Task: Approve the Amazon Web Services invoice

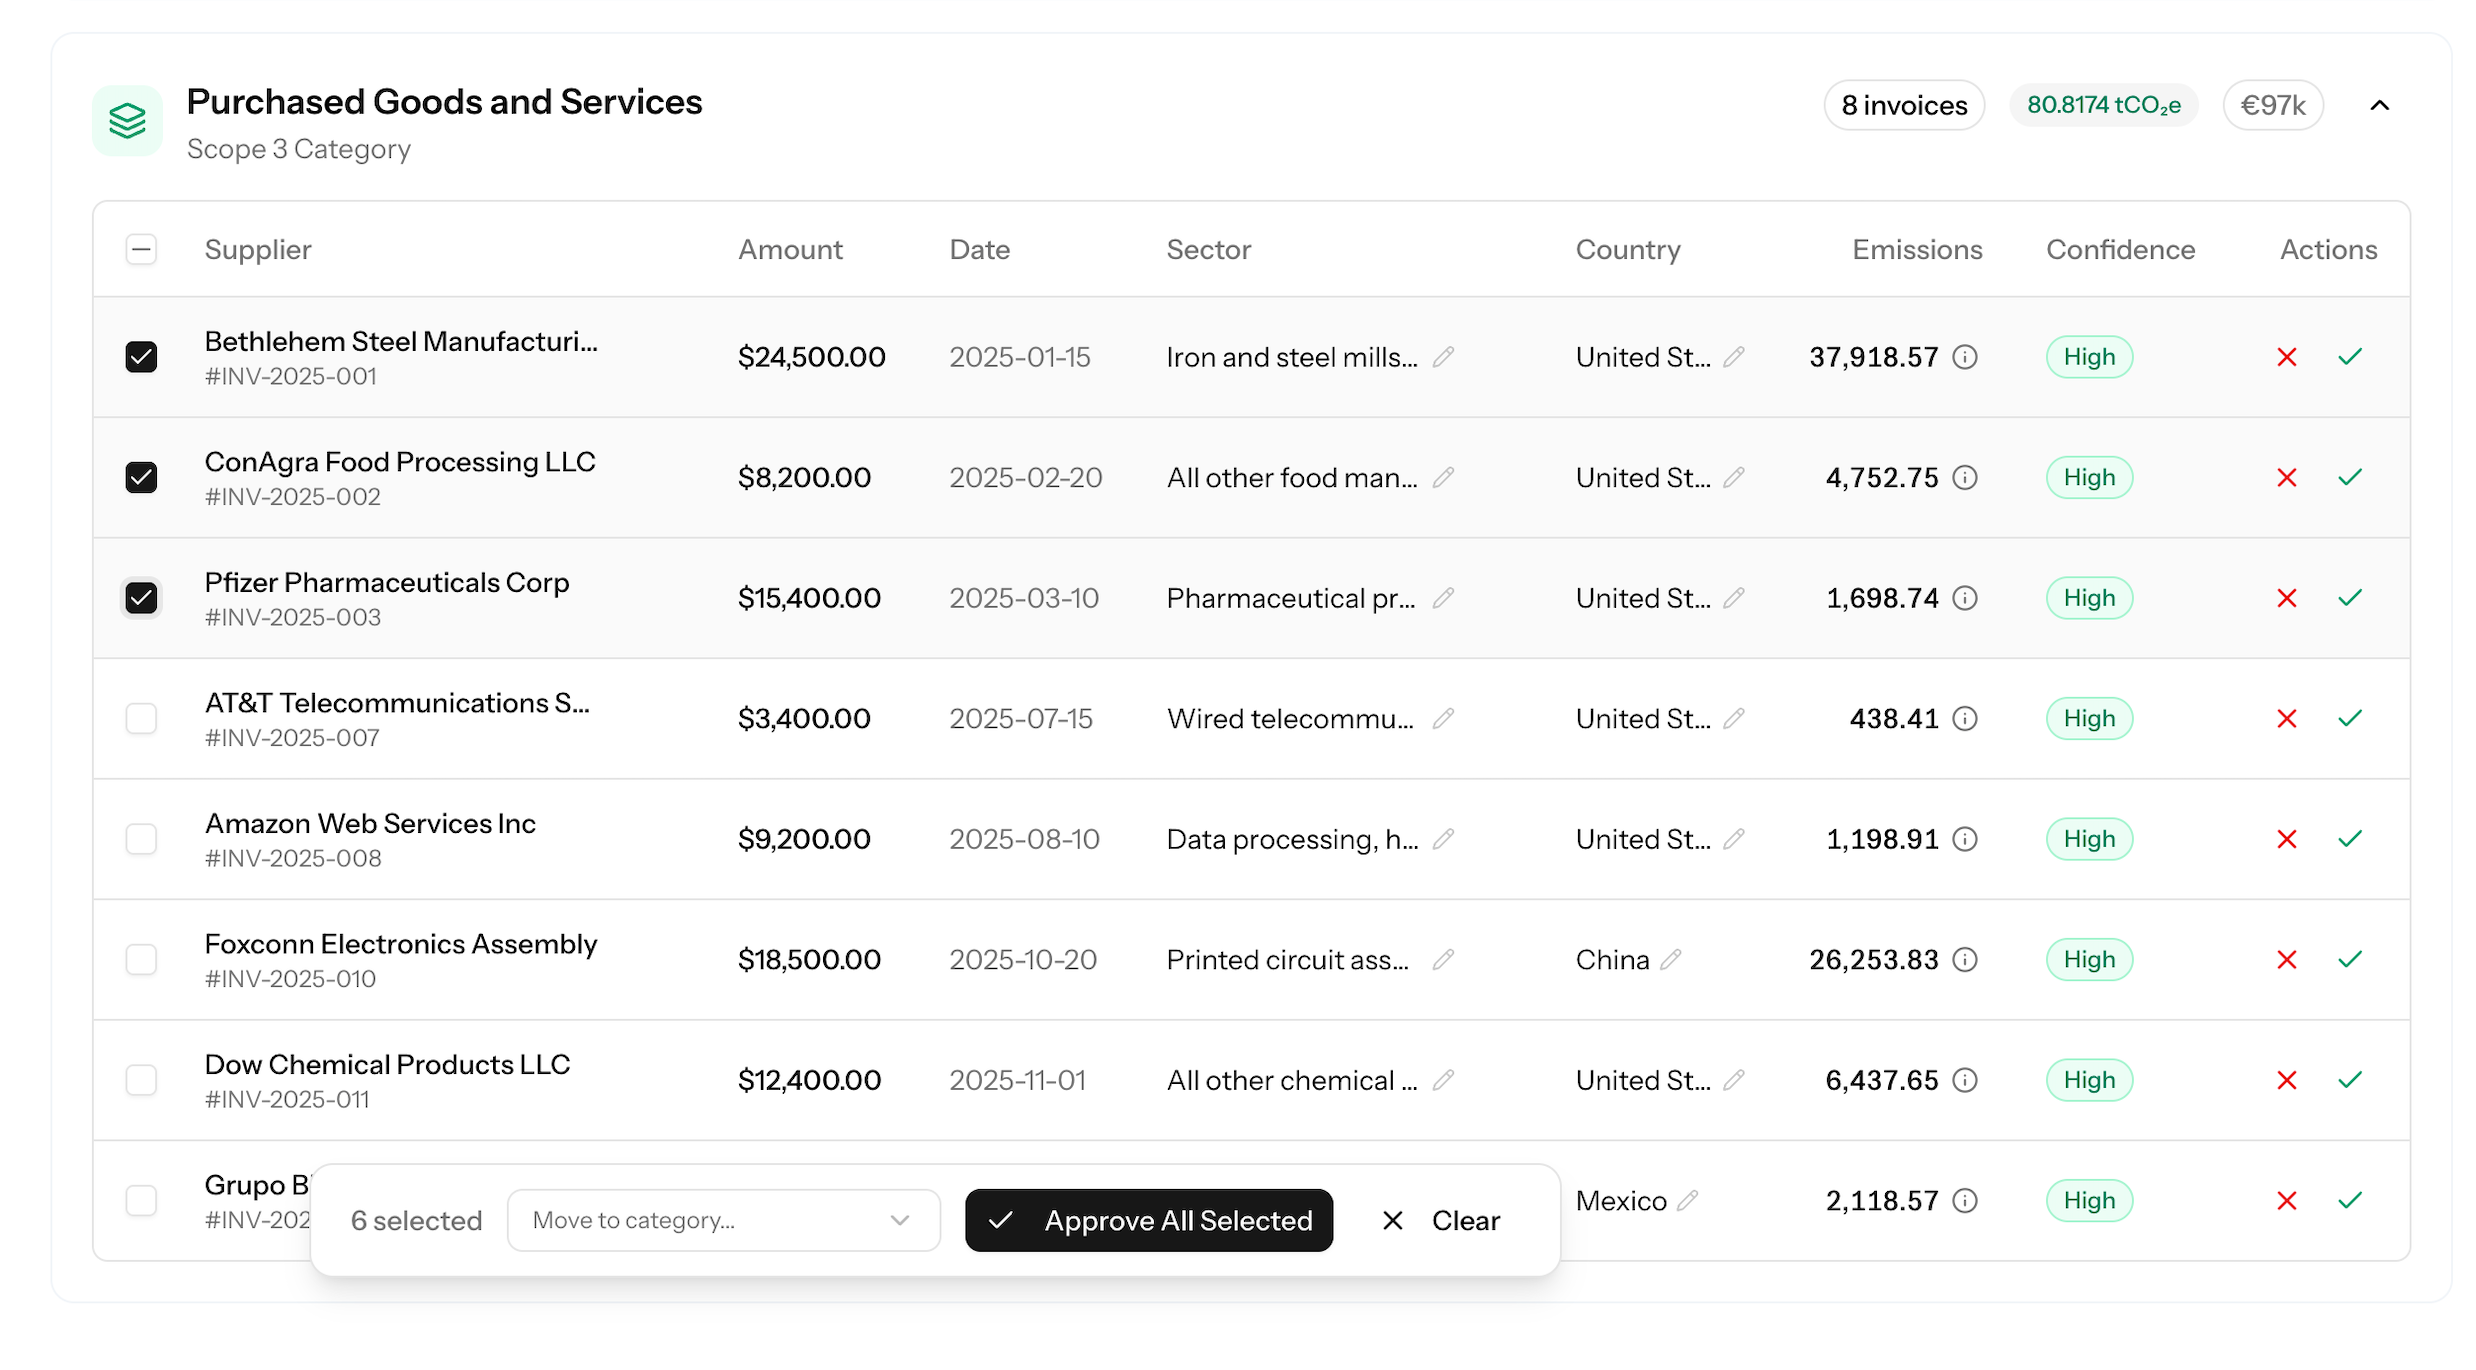Action: click(x=2350, y=839)
